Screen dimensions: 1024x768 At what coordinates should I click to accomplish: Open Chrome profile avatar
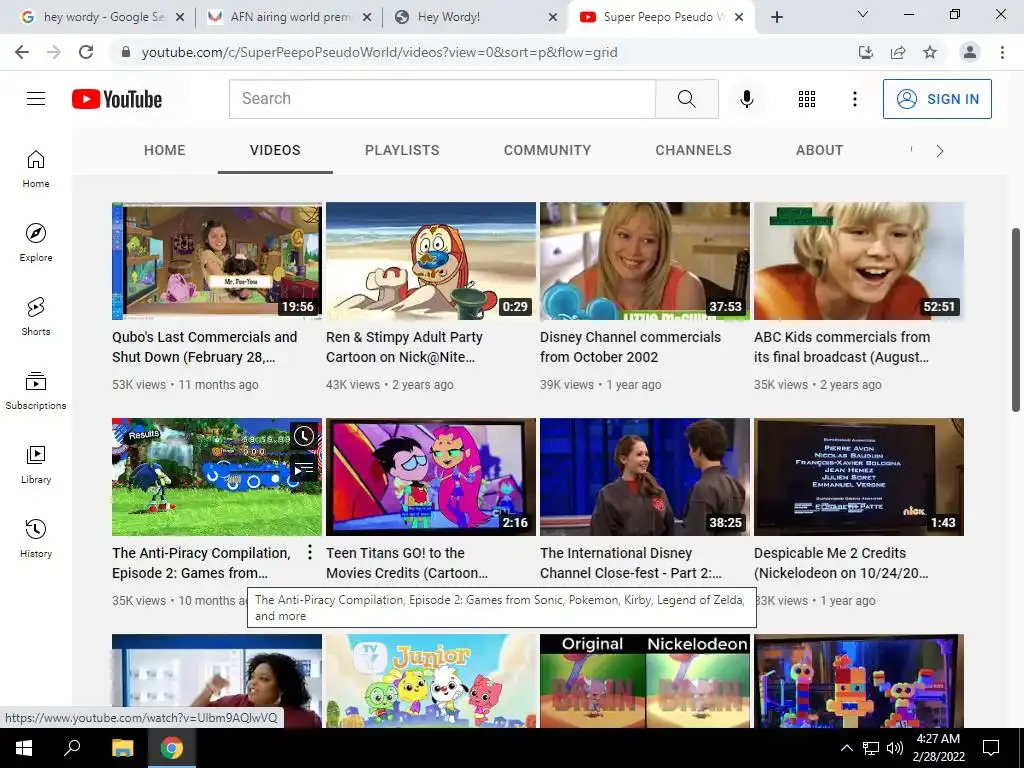coord(970,52)
